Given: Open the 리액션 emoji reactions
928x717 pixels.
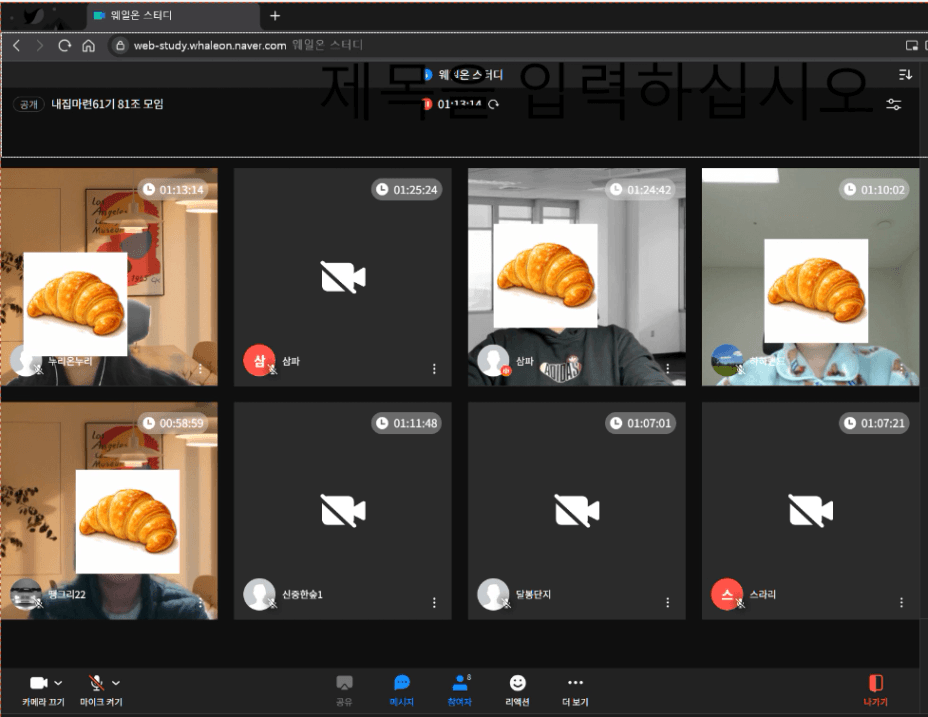Looking at the screenshot, I should point(517,688).
